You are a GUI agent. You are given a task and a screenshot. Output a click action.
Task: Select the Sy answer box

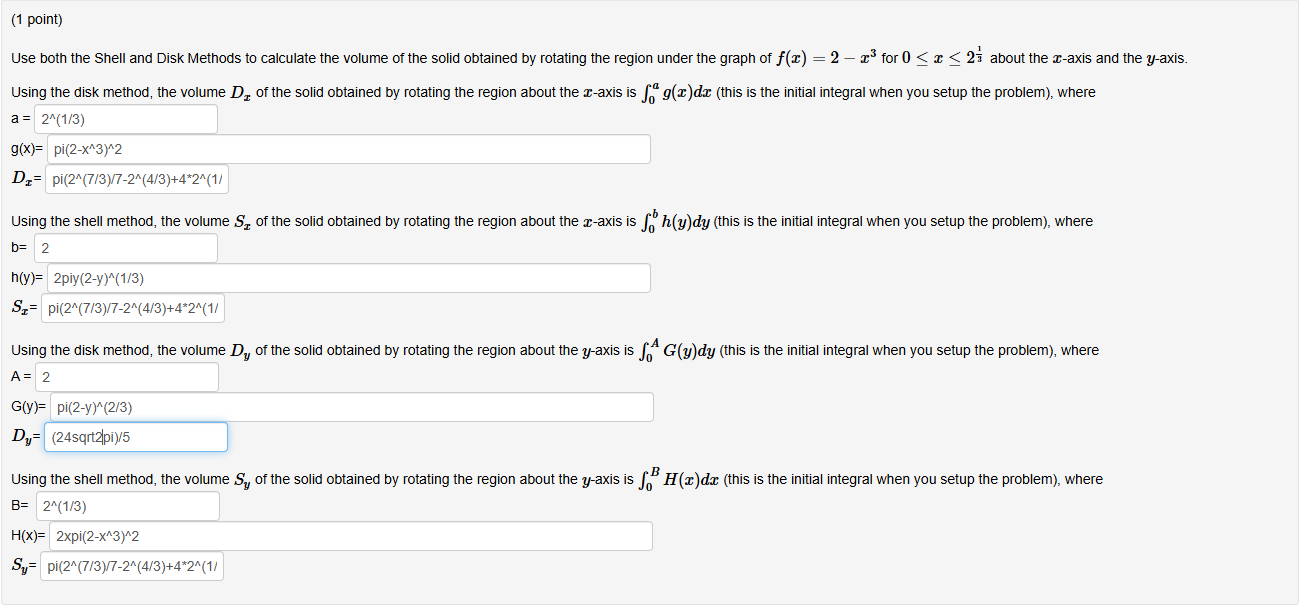(134, 565)
